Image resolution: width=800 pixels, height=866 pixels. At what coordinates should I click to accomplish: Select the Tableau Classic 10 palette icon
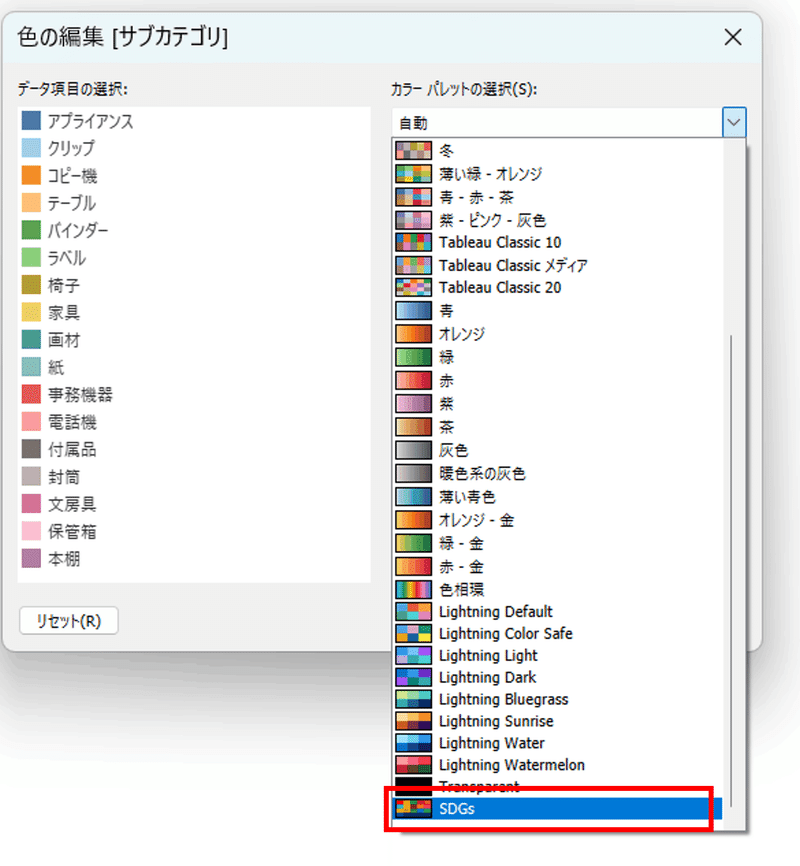[x=412, y=242]
